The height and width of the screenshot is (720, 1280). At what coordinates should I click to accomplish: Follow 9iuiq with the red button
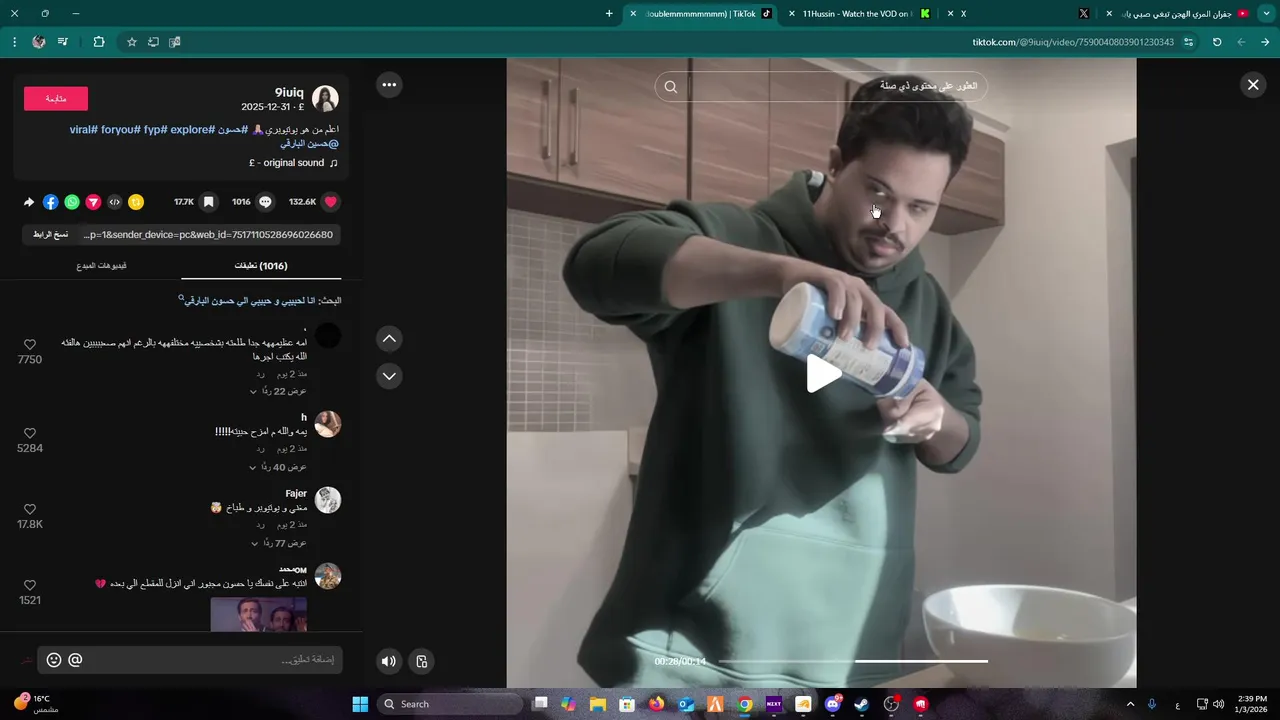[x=56, y=98]
